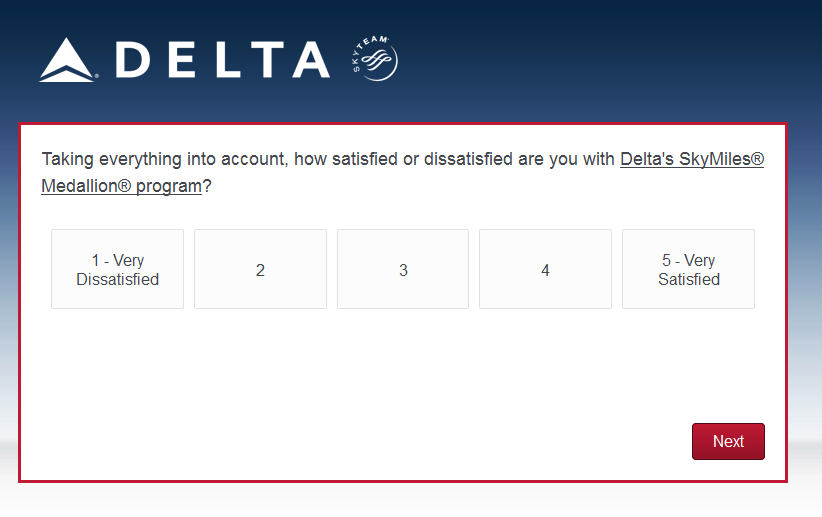Click the Delta triangle widget logo
The width and height of the screenshot is (822, 517).
[67, 60]
